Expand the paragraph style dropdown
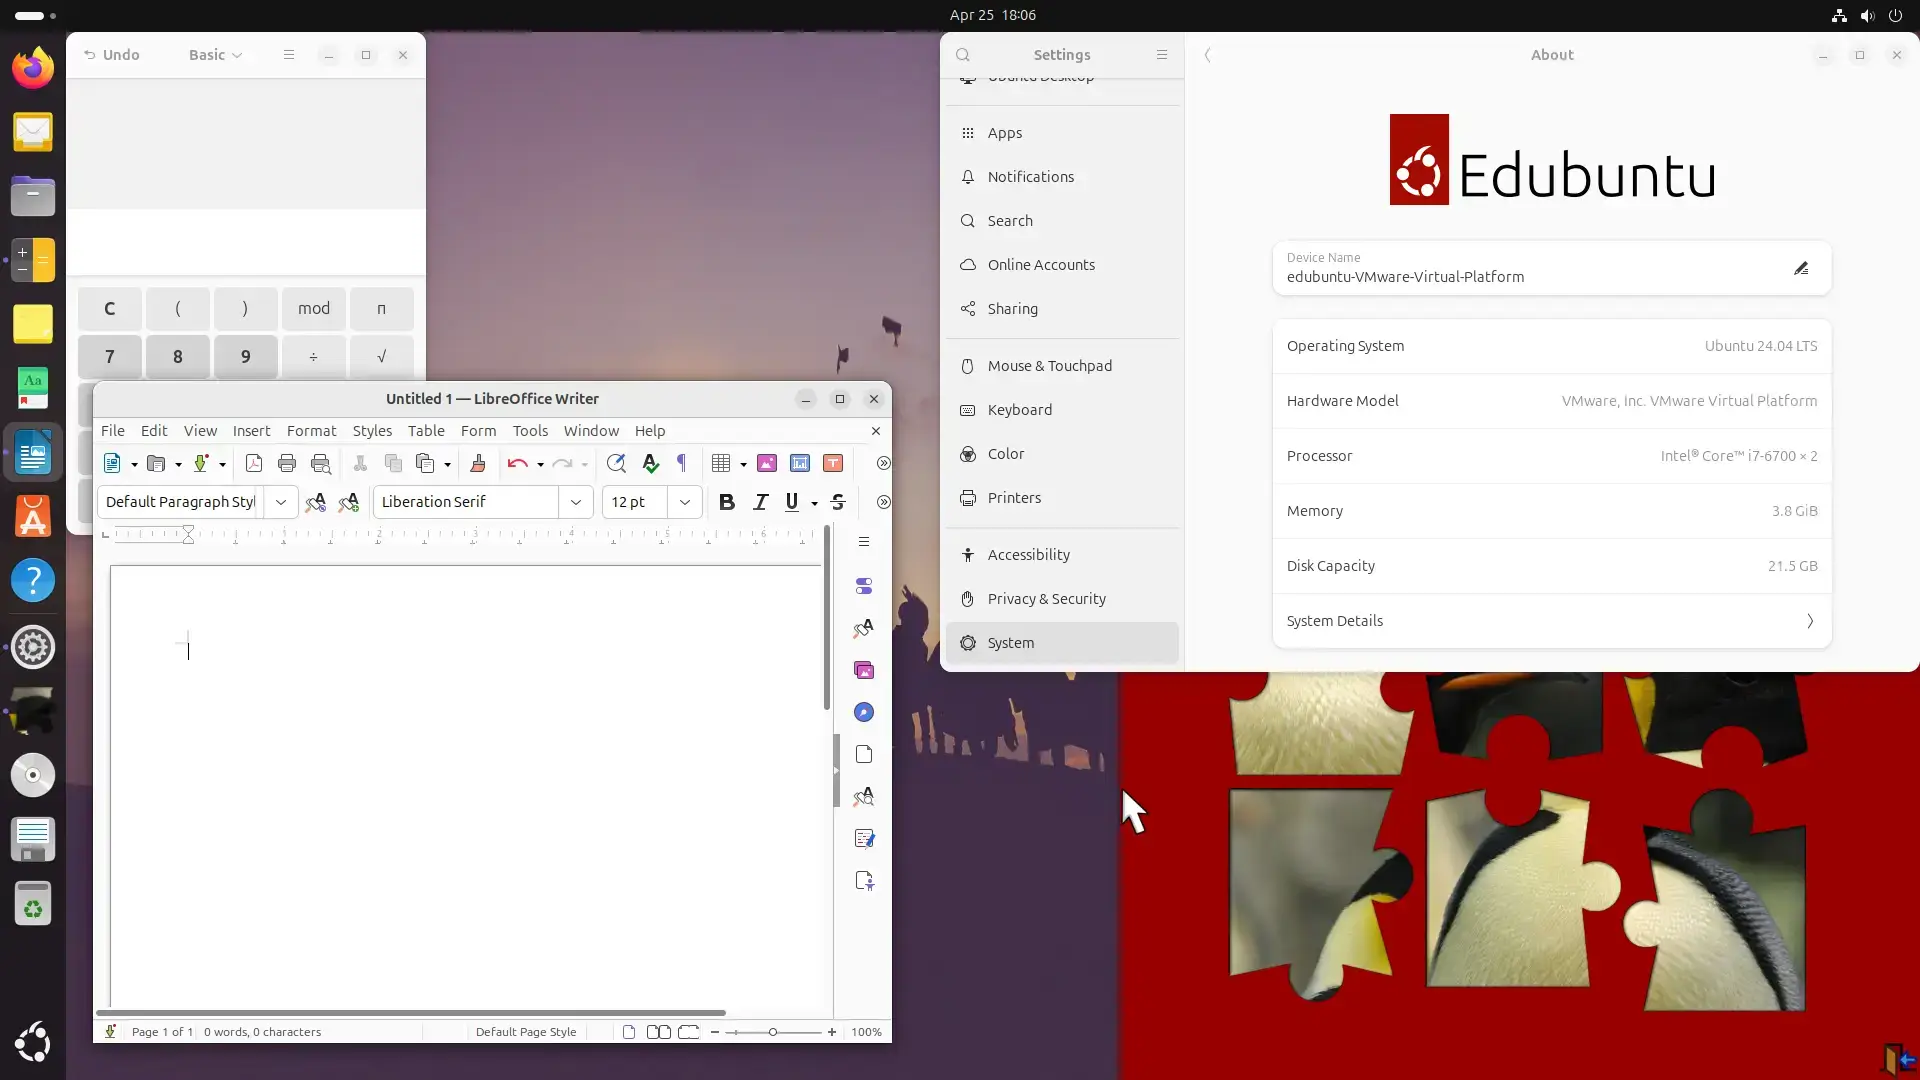 tap(281, 502)
